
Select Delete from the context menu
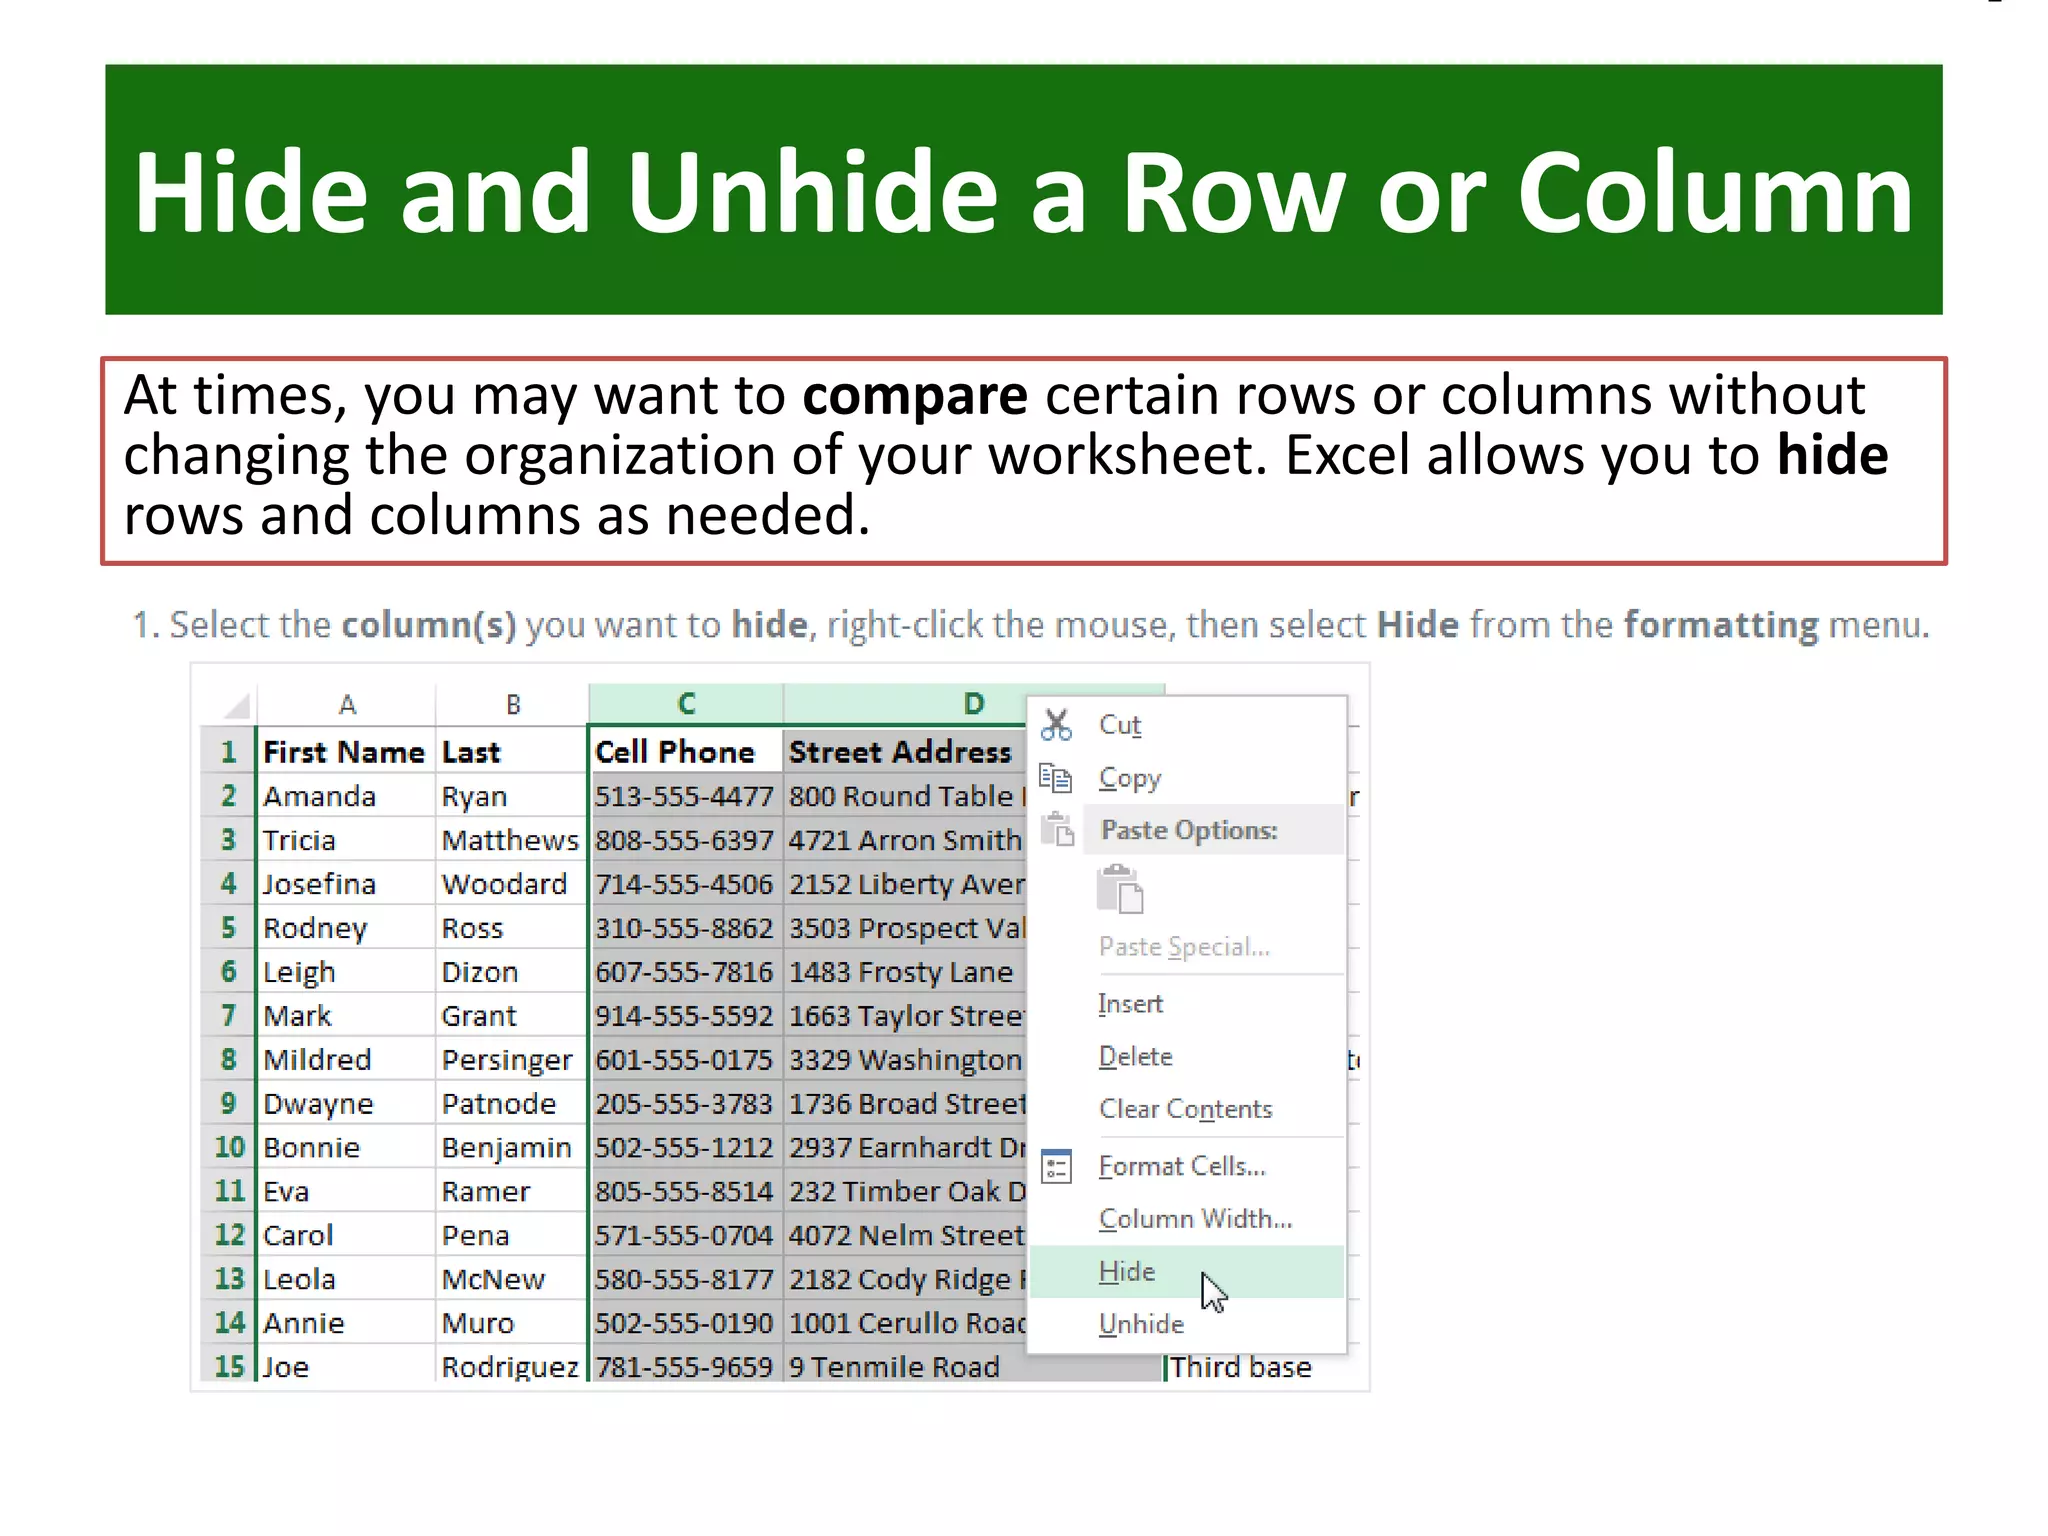click(1135, 1057)
